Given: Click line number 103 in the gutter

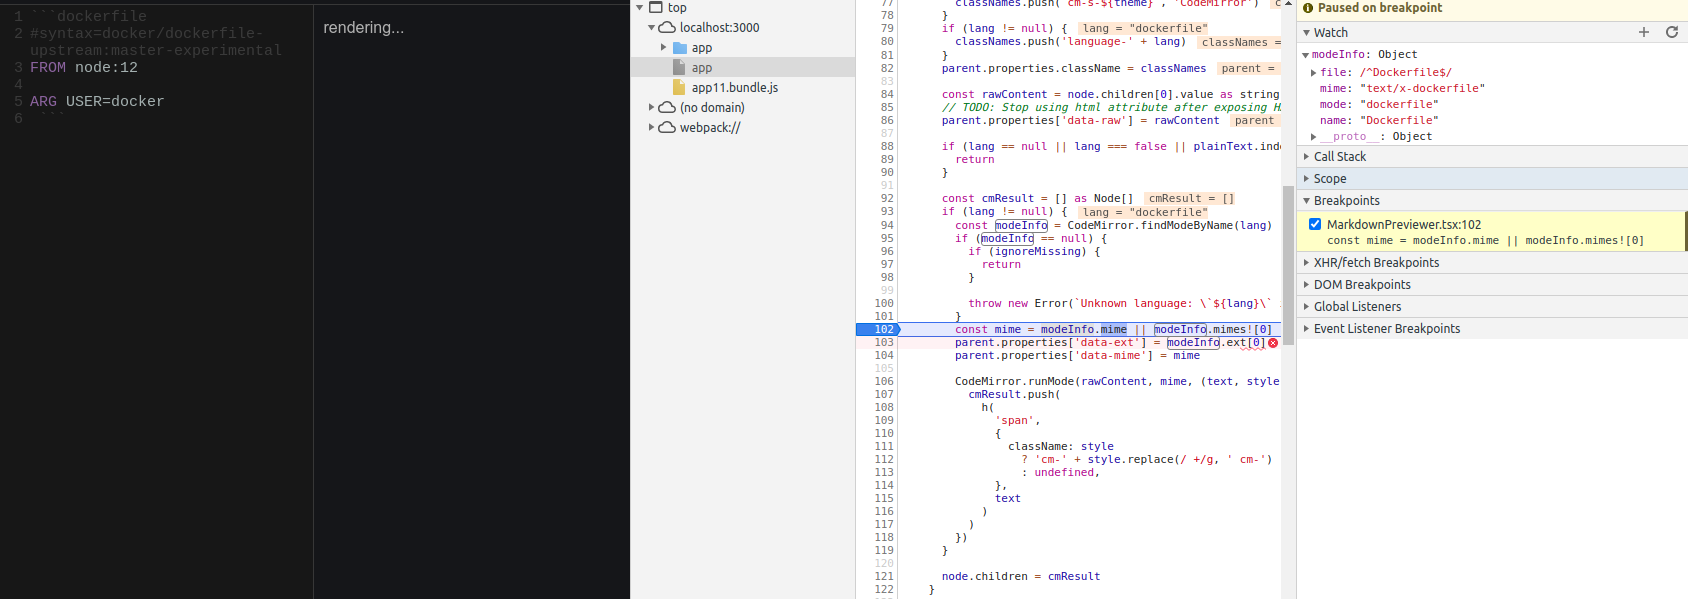Looking at the screenshot, I should coord(884,343).
